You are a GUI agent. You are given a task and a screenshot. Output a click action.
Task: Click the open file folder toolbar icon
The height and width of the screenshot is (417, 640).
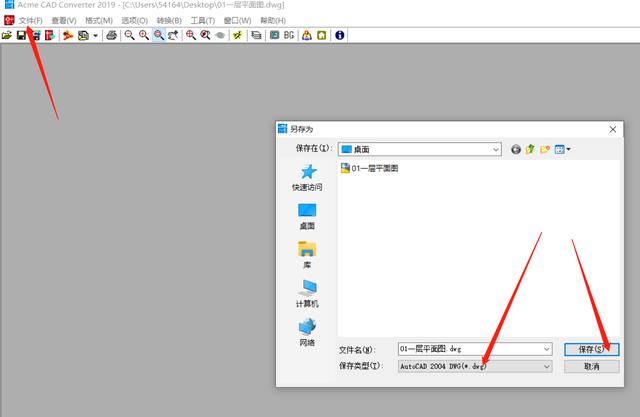[7, 35]
